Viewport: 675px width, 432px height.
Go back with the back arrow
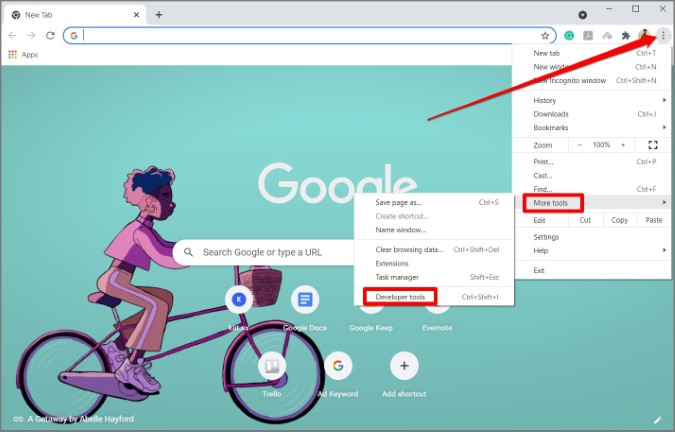12,35
